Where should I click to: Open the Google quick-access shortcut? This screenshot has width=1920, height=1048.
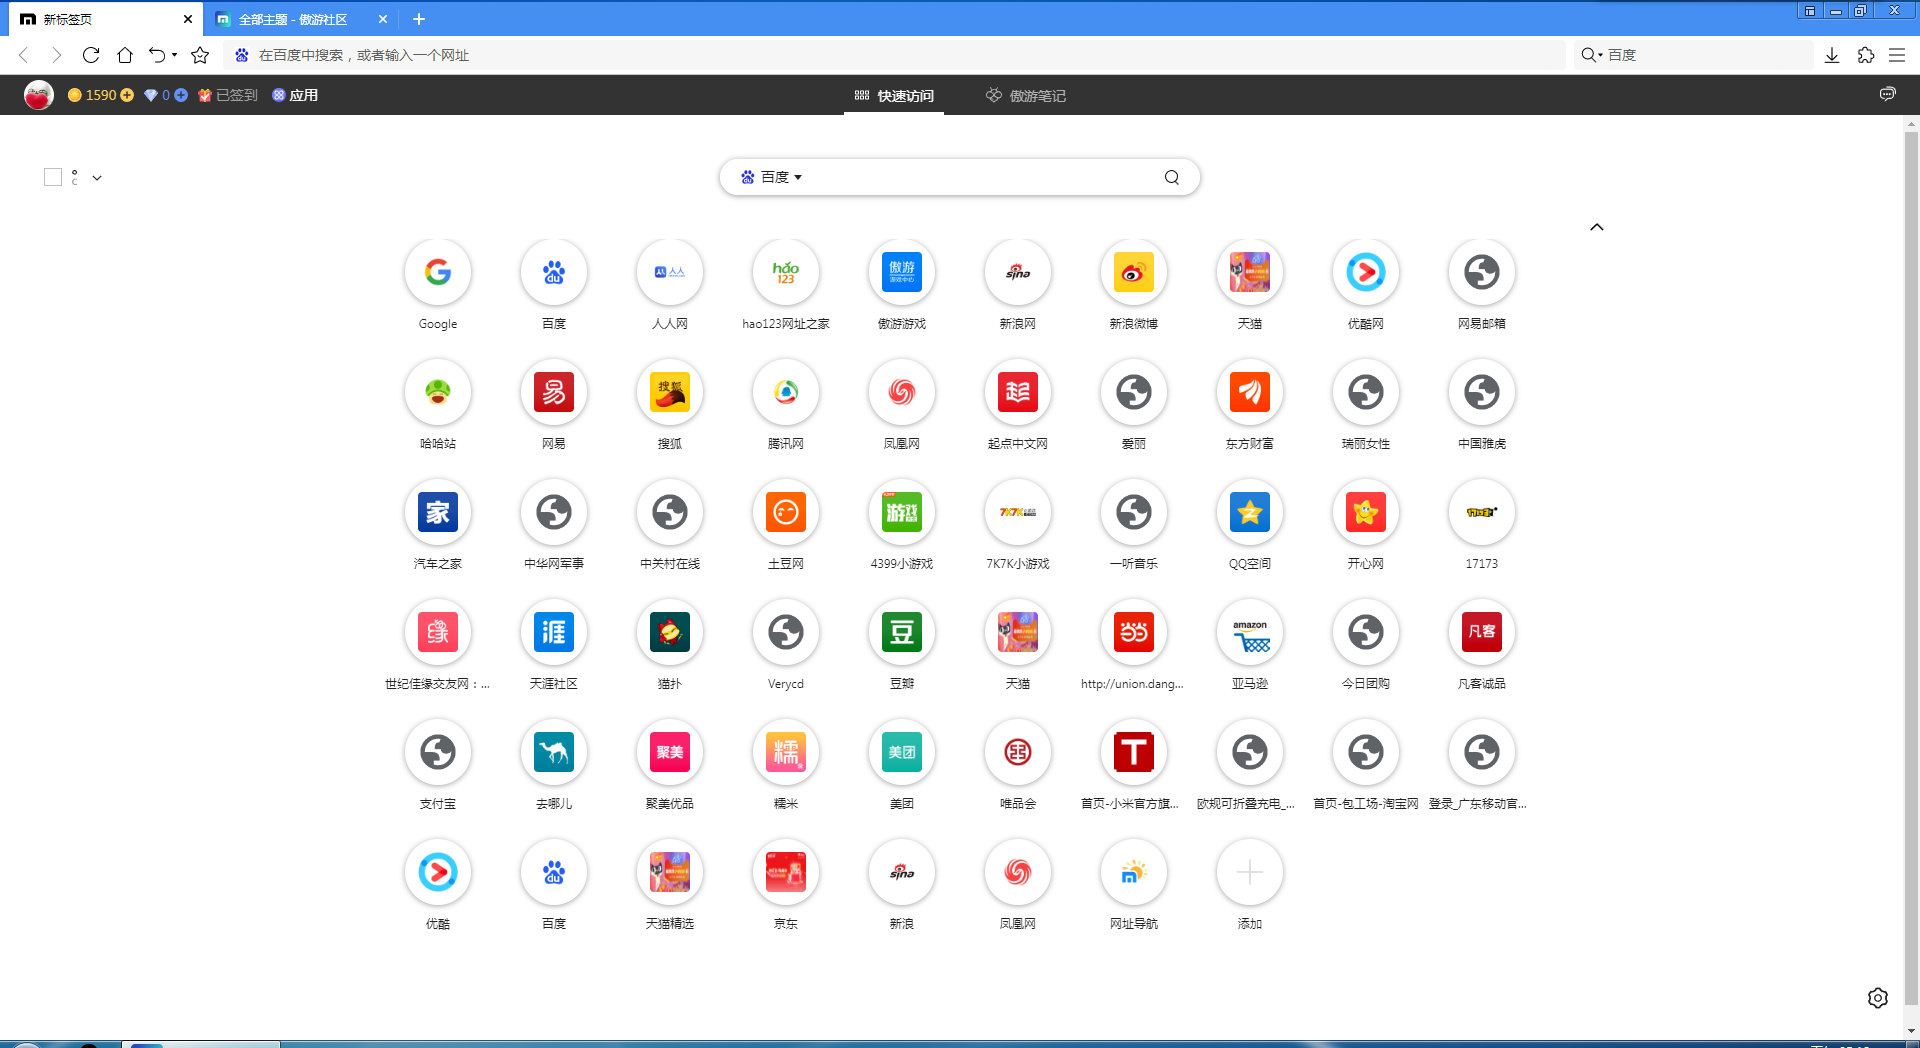tap(437, 273)
